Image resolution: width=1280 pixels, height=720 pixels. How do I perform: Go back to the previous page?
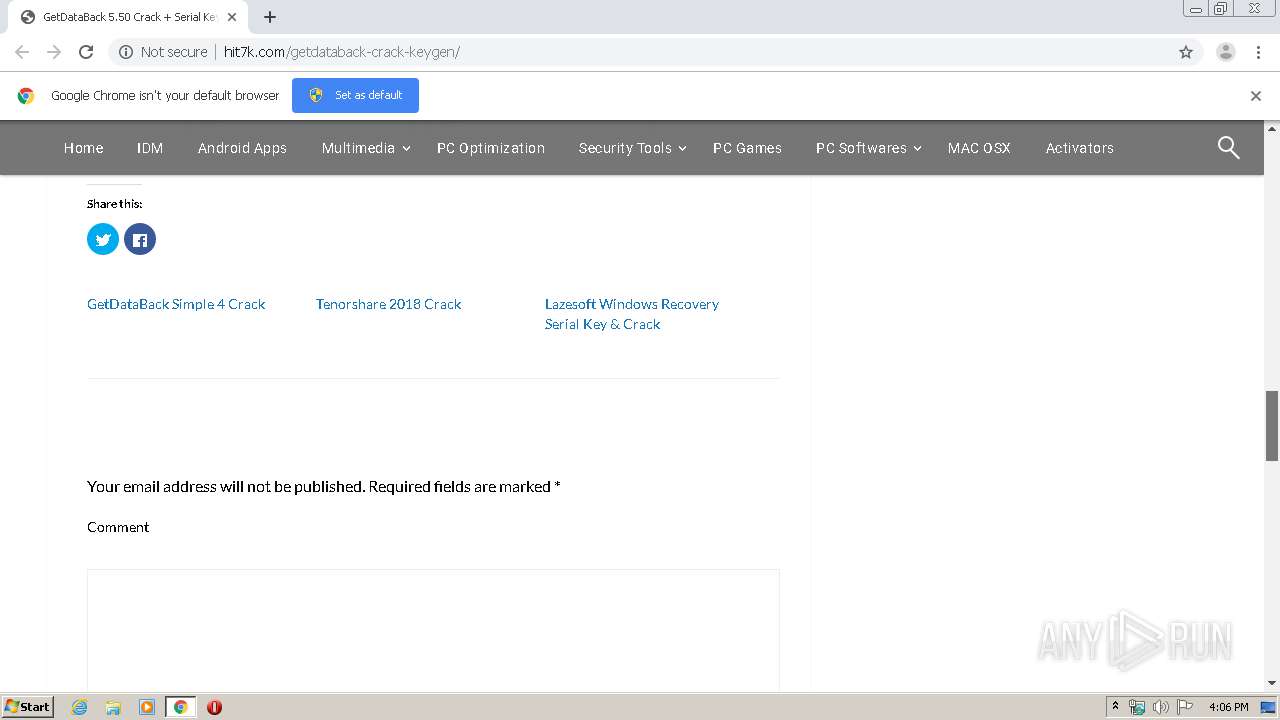coord(22,52)
